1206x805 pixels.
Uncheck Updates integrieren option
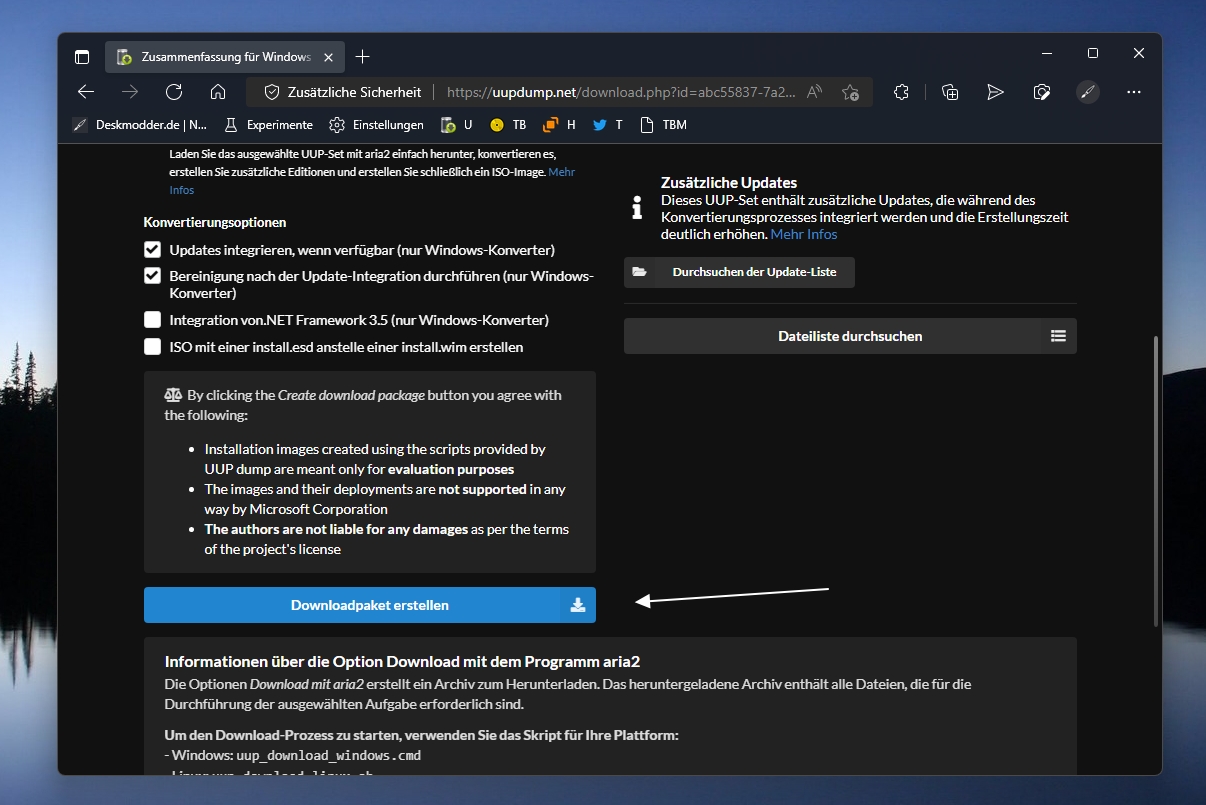[152, 249]
